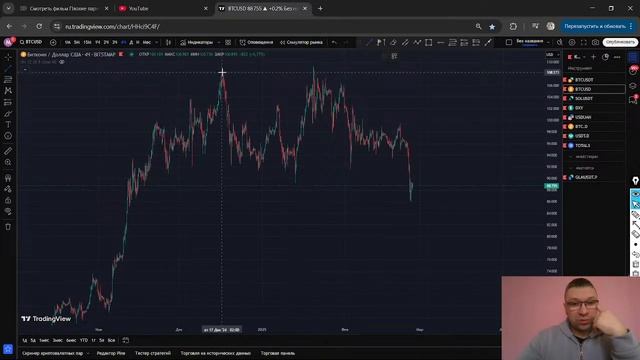This screenshot has height=360, width=640.
Task: Click the undo arrow in top toolbar
Action: click(x=334, y=42)
